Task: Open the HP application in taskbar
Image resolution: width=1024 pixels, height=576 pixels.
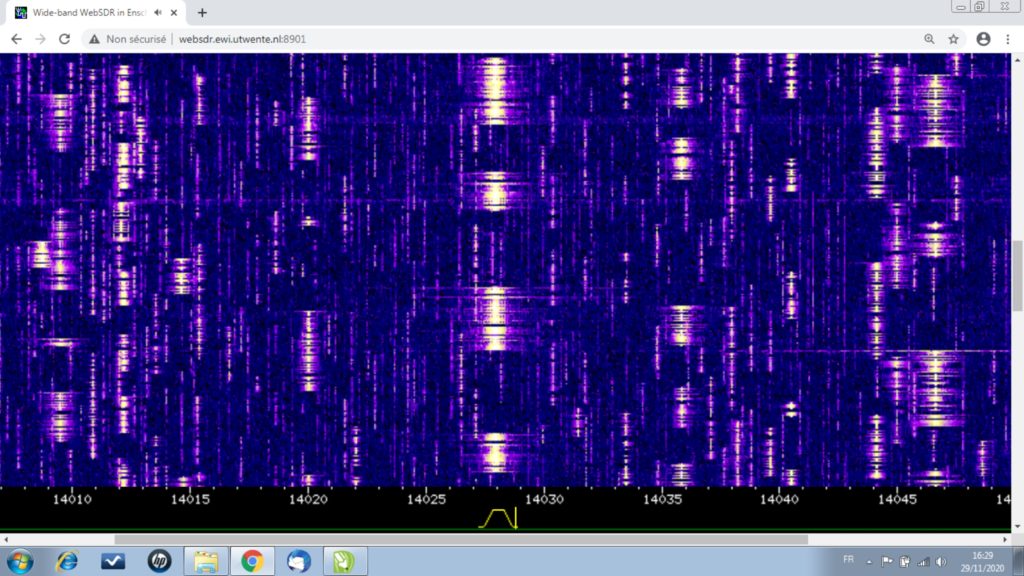Action: (x=159, y=561)
